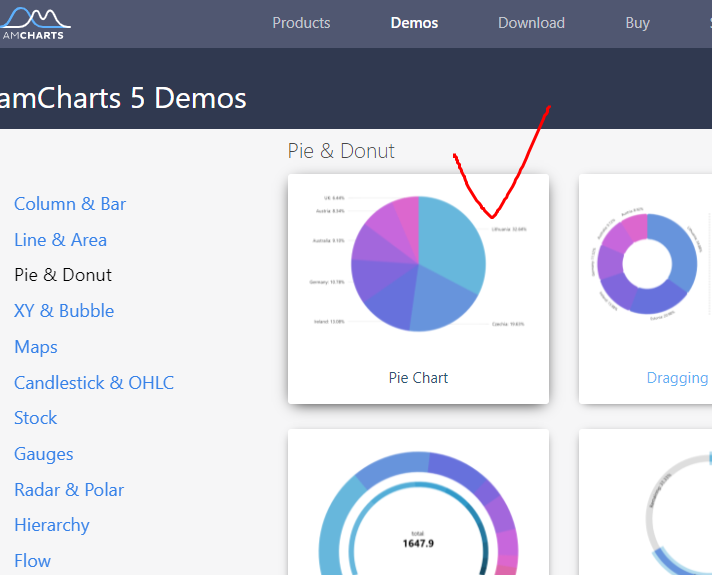Open the Hierarchy category

pos(52,525)
